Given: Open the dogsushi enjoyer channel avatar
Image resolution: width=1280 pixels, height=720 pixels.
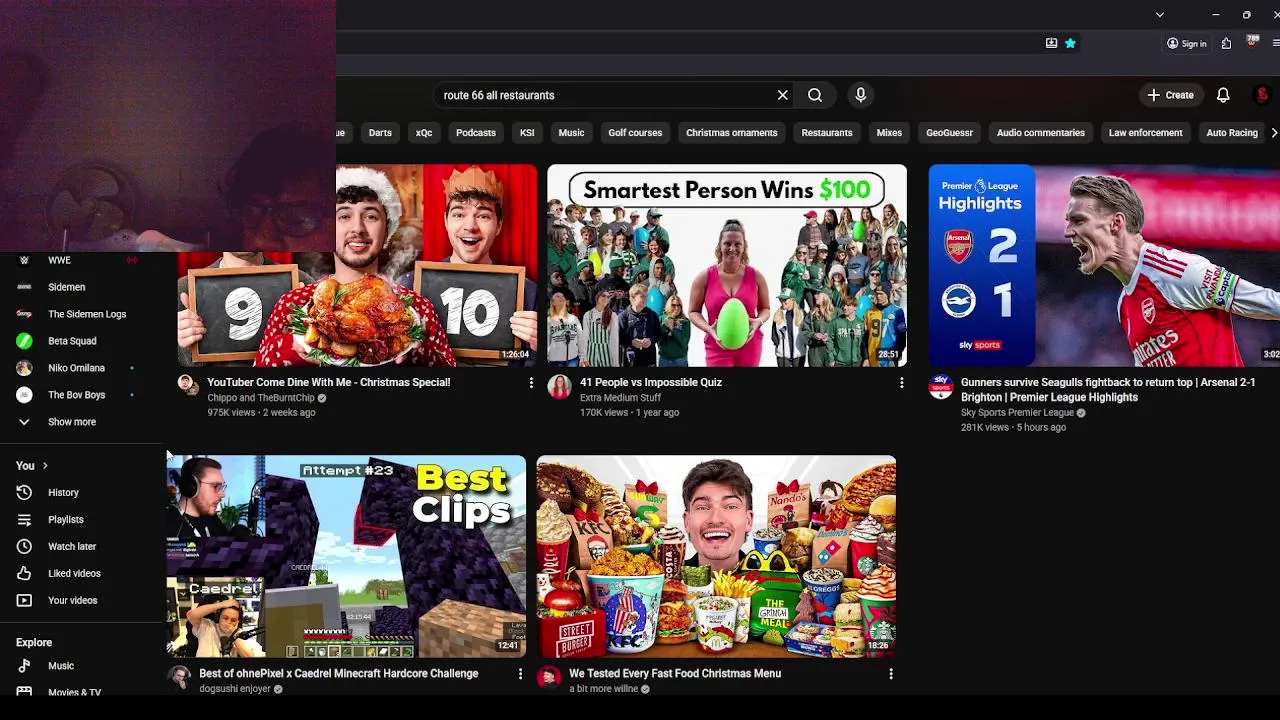Looking at the screenshot, I should tap(179, 677).
